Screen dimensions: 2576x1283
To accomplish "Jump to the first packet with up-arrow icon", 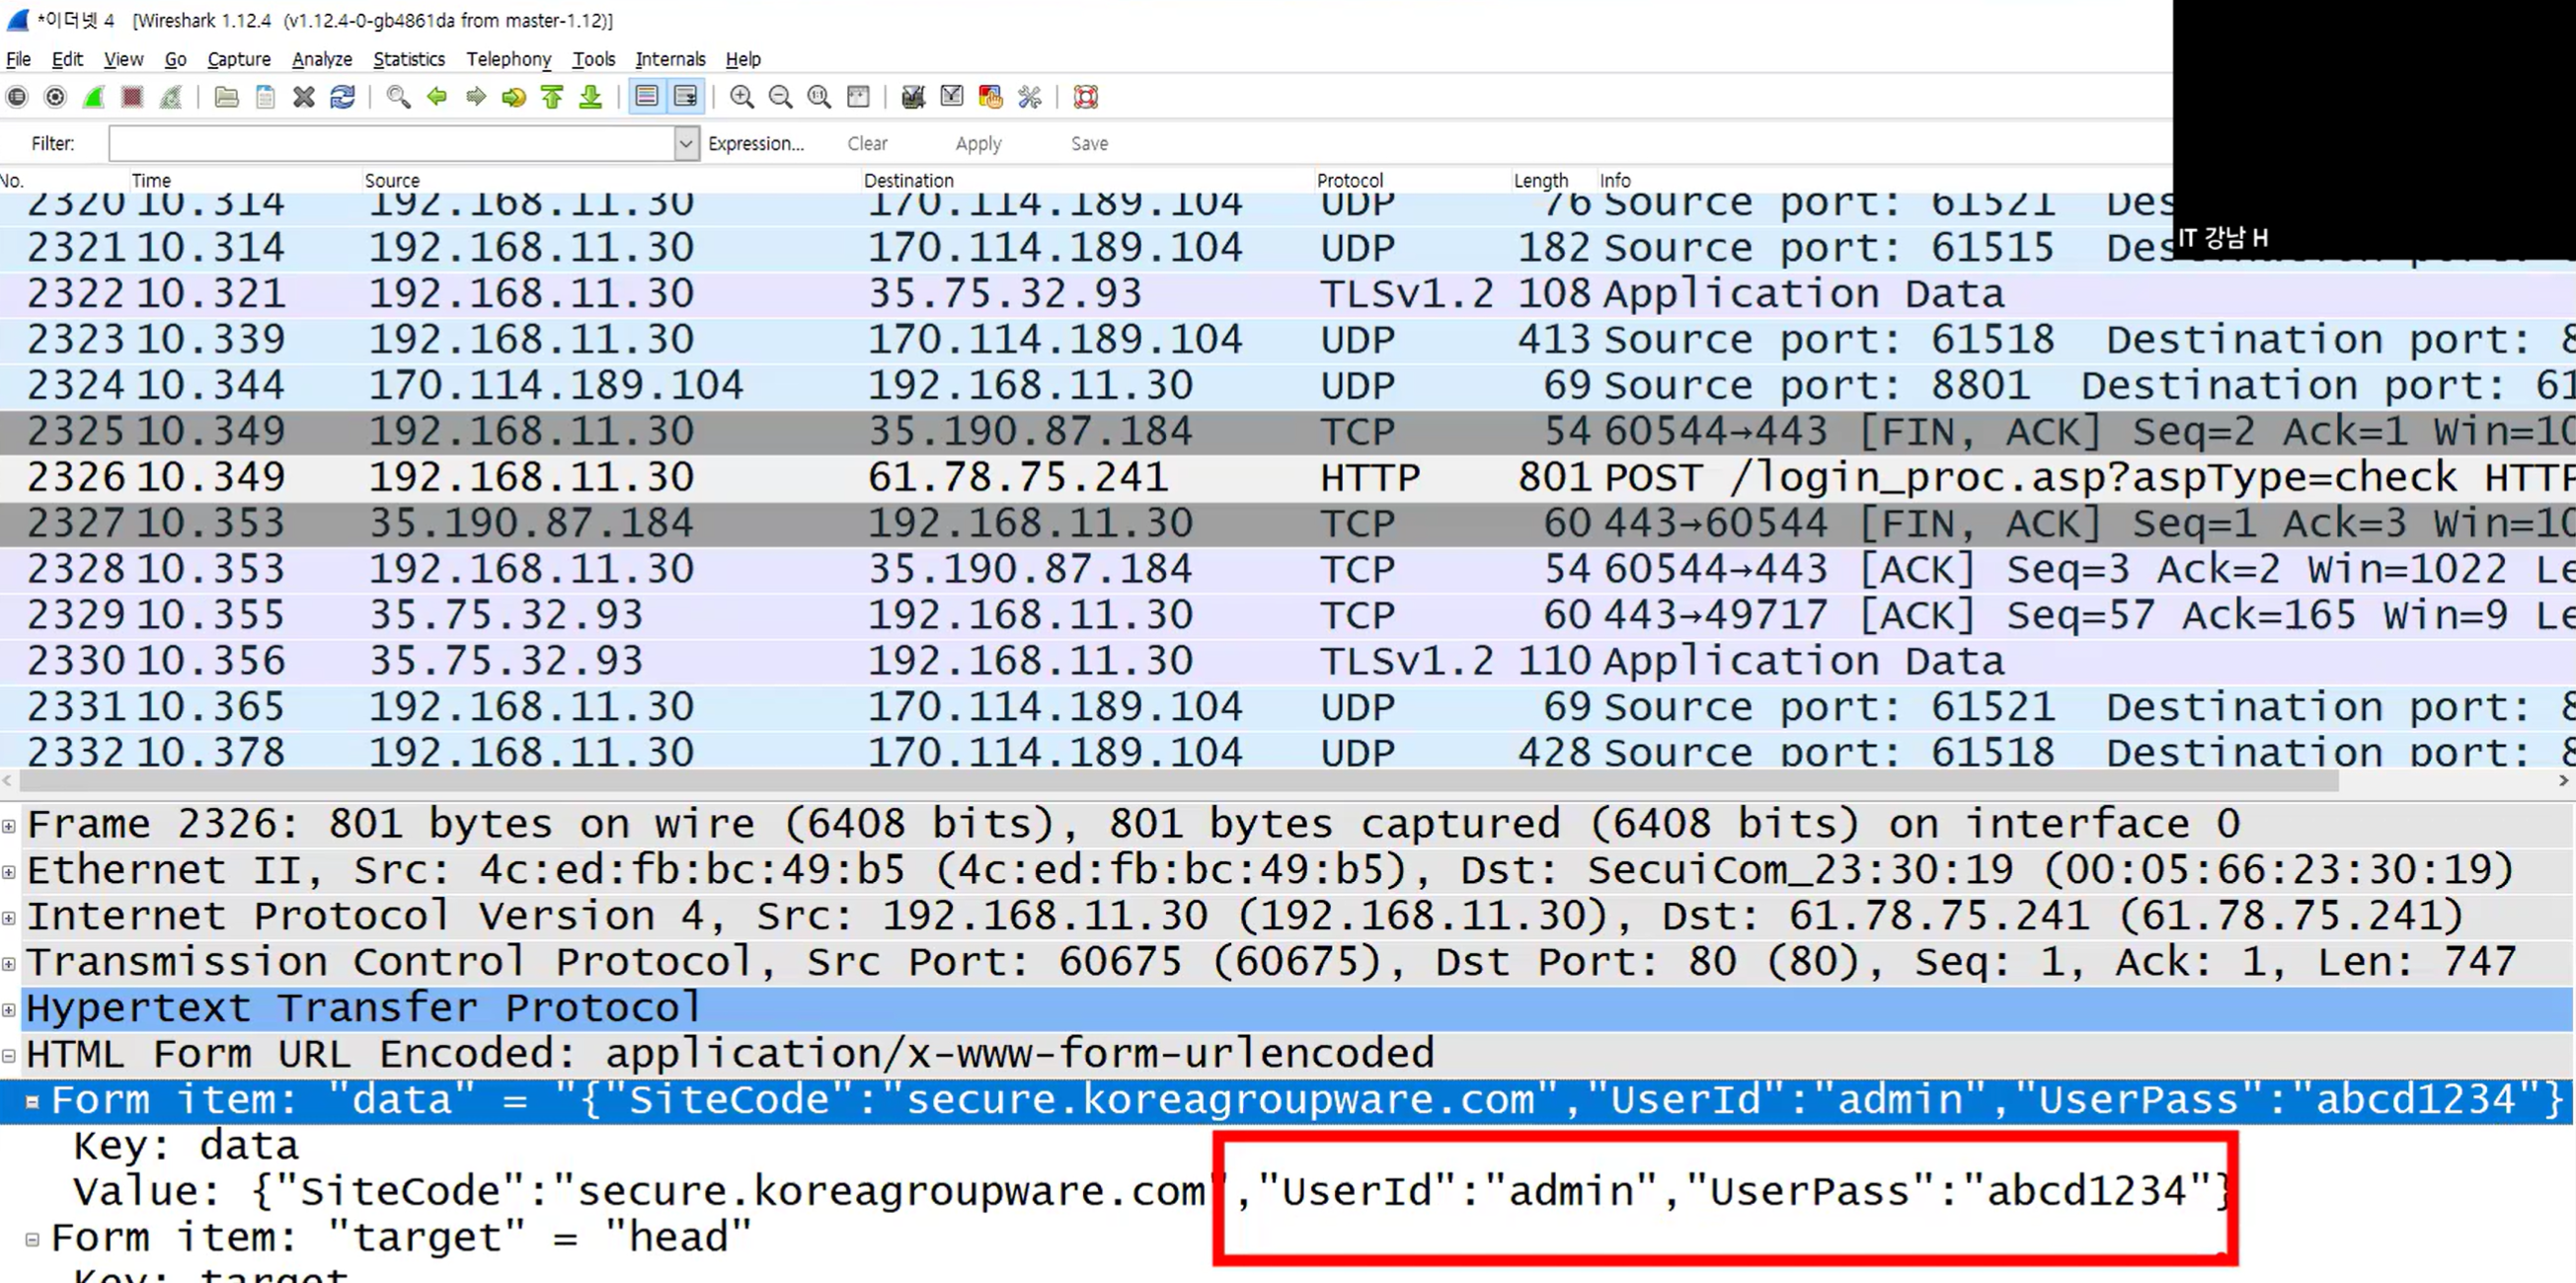I will 552,97.
